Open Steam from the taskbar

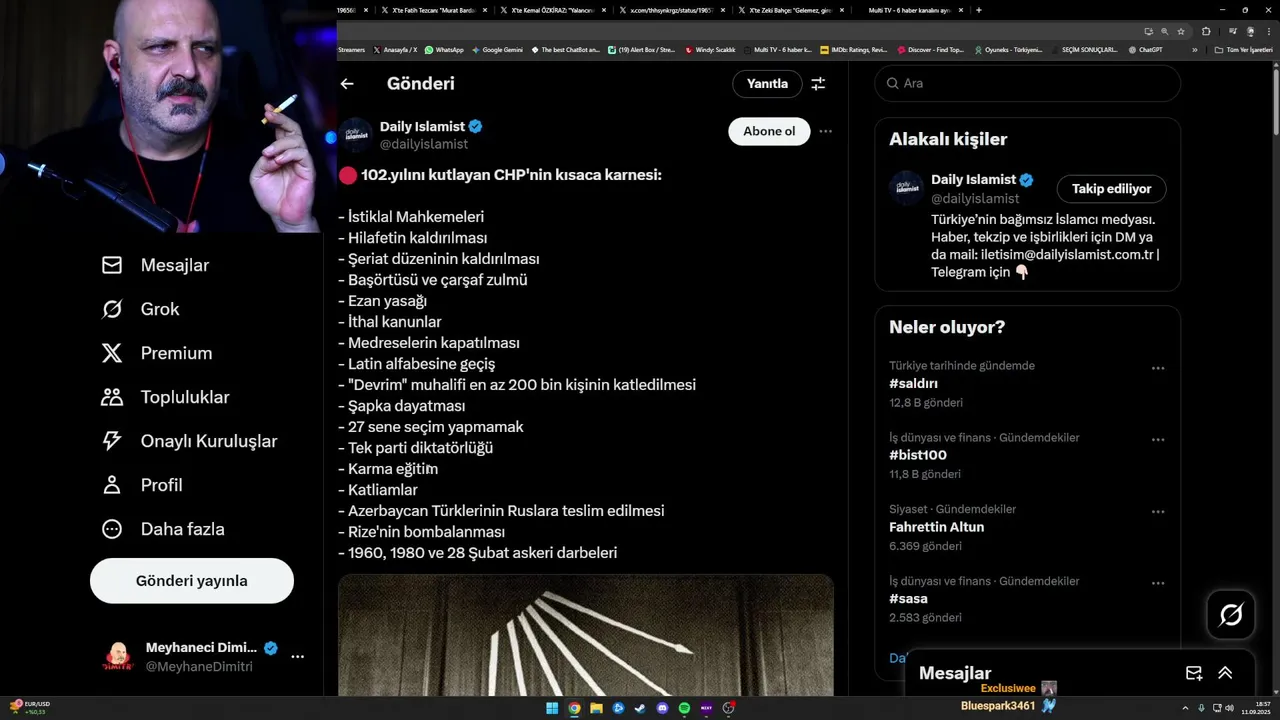(640, 708)
